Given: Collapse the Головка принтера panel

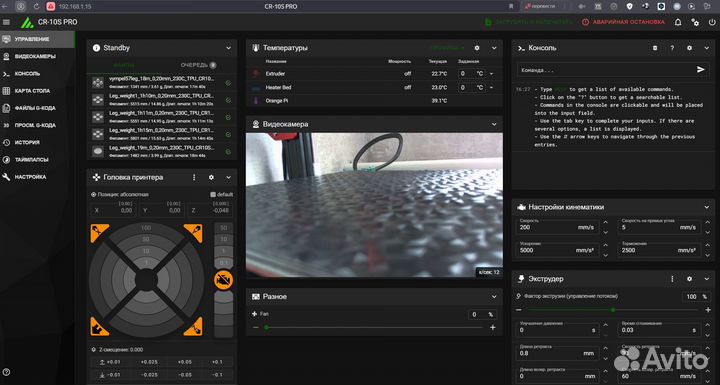Looking at the screenshot, I should tap(229, 177).
